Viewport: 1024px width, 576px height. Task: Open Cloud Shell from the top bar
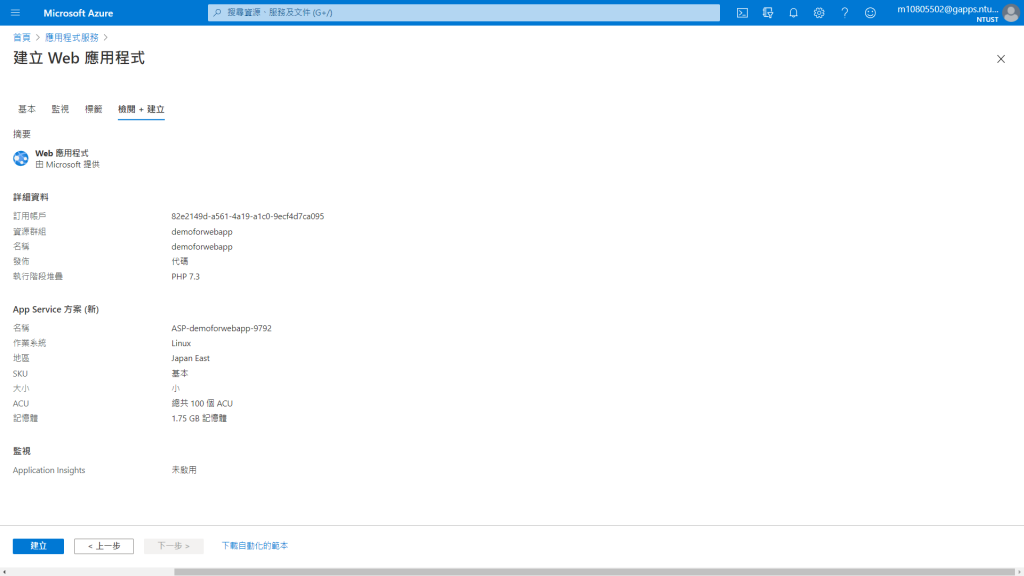tap(742, 12)
